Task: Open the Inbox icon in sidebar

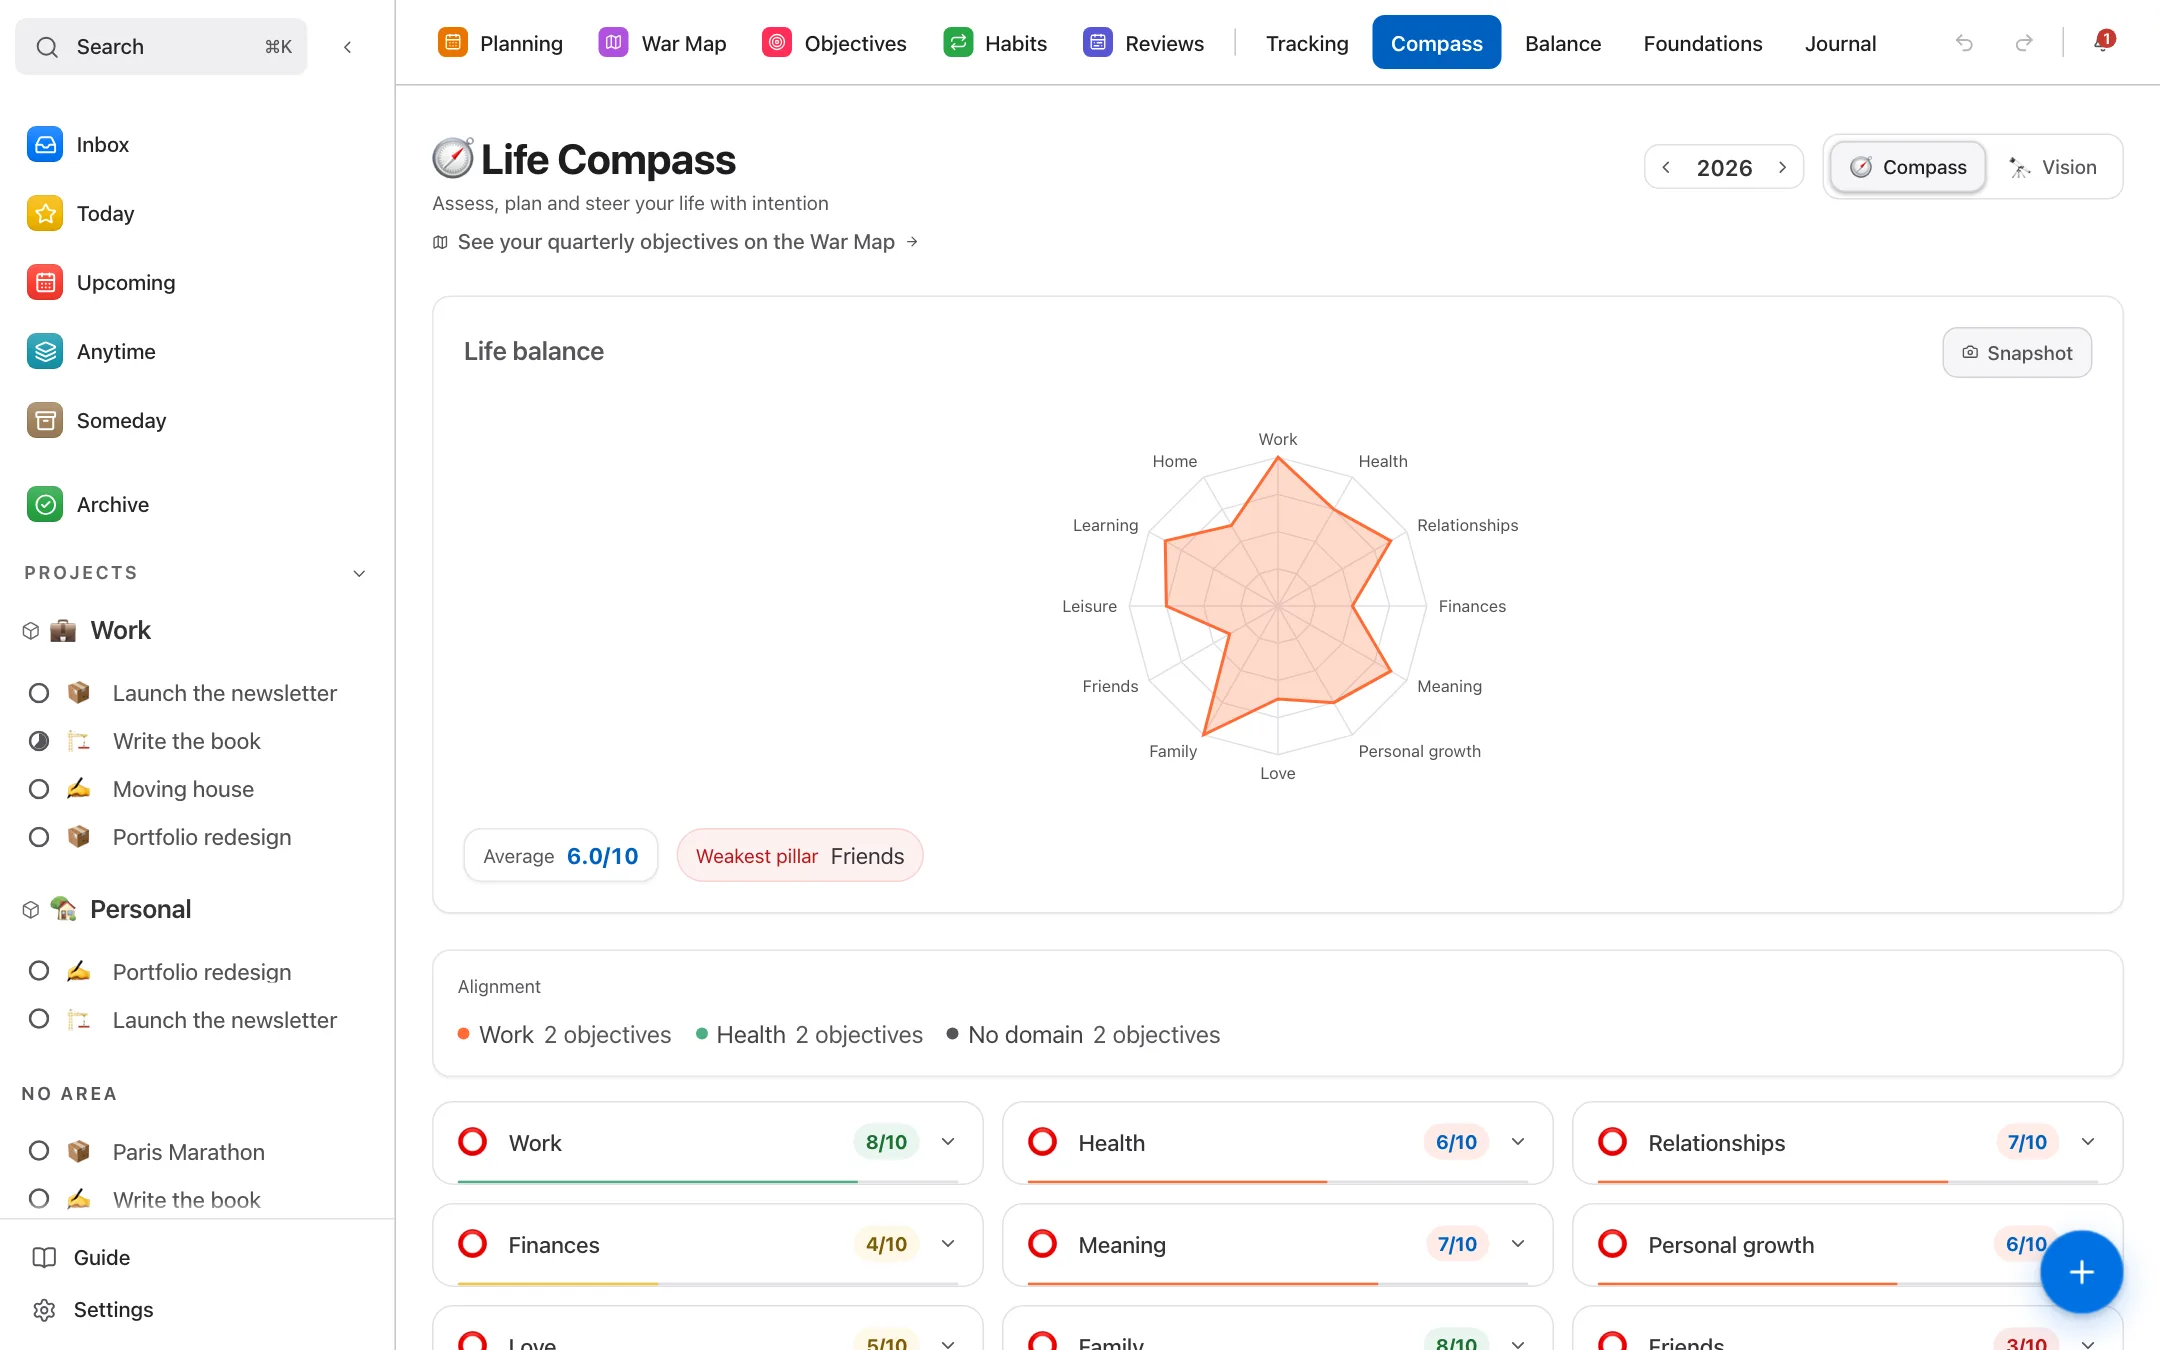Action: 45,145
